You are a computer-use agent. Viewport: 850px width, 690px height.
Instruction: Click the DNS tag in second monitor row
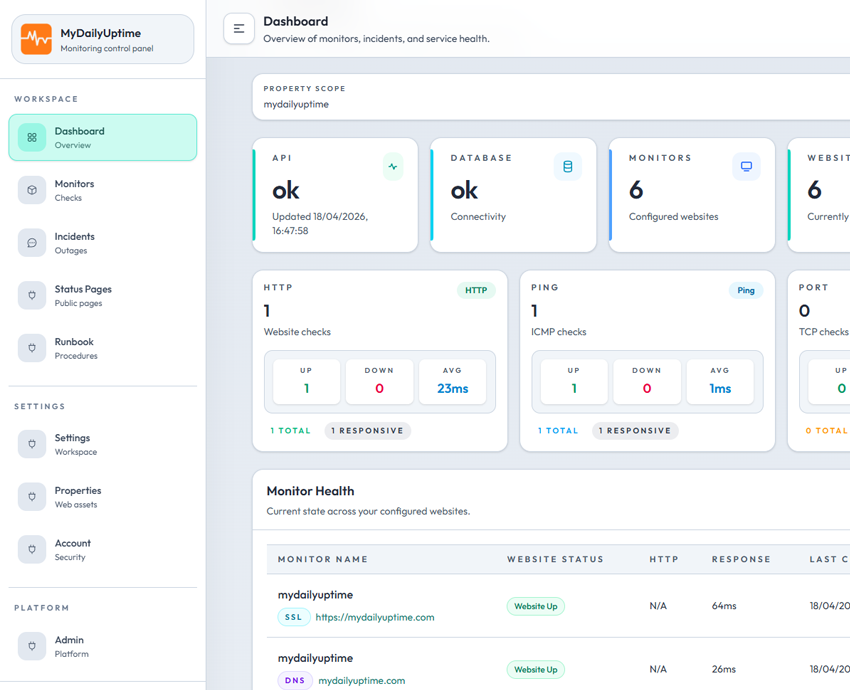pos(295,680)
